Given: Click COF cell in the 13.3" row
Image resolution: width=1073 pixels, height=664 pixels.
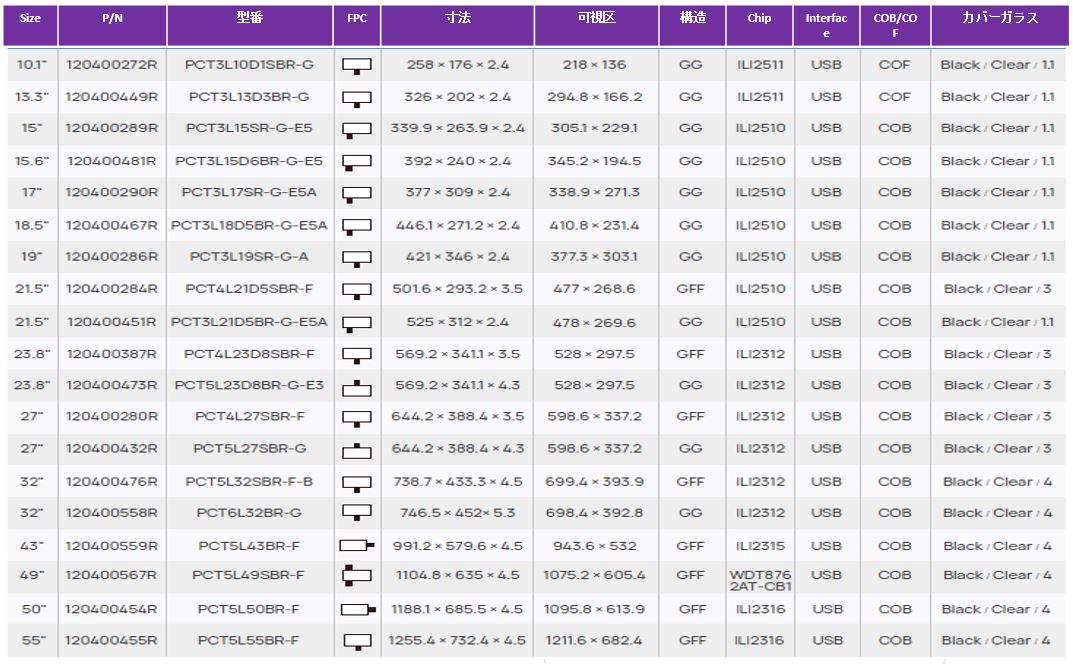Looking at the screenshot, I should click(894, 97).
